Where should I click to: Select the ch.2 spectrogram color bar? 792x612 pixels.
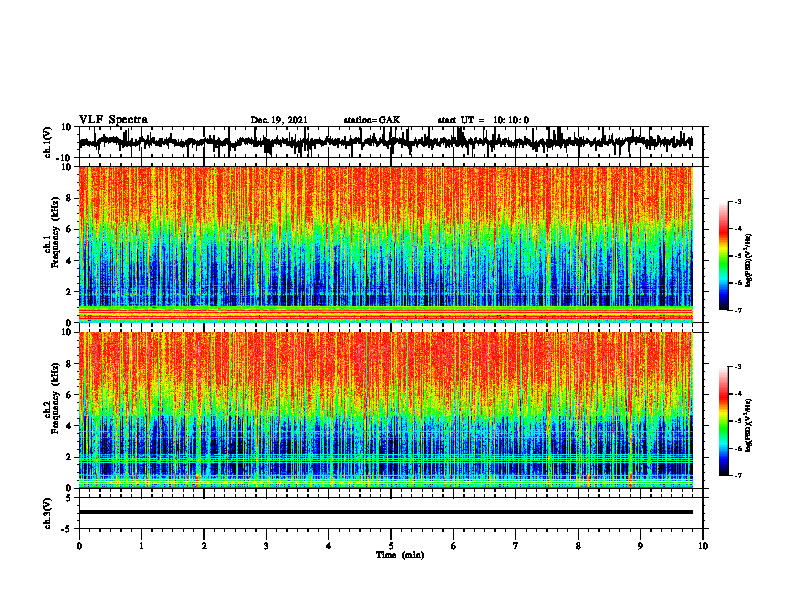point(723,421)
